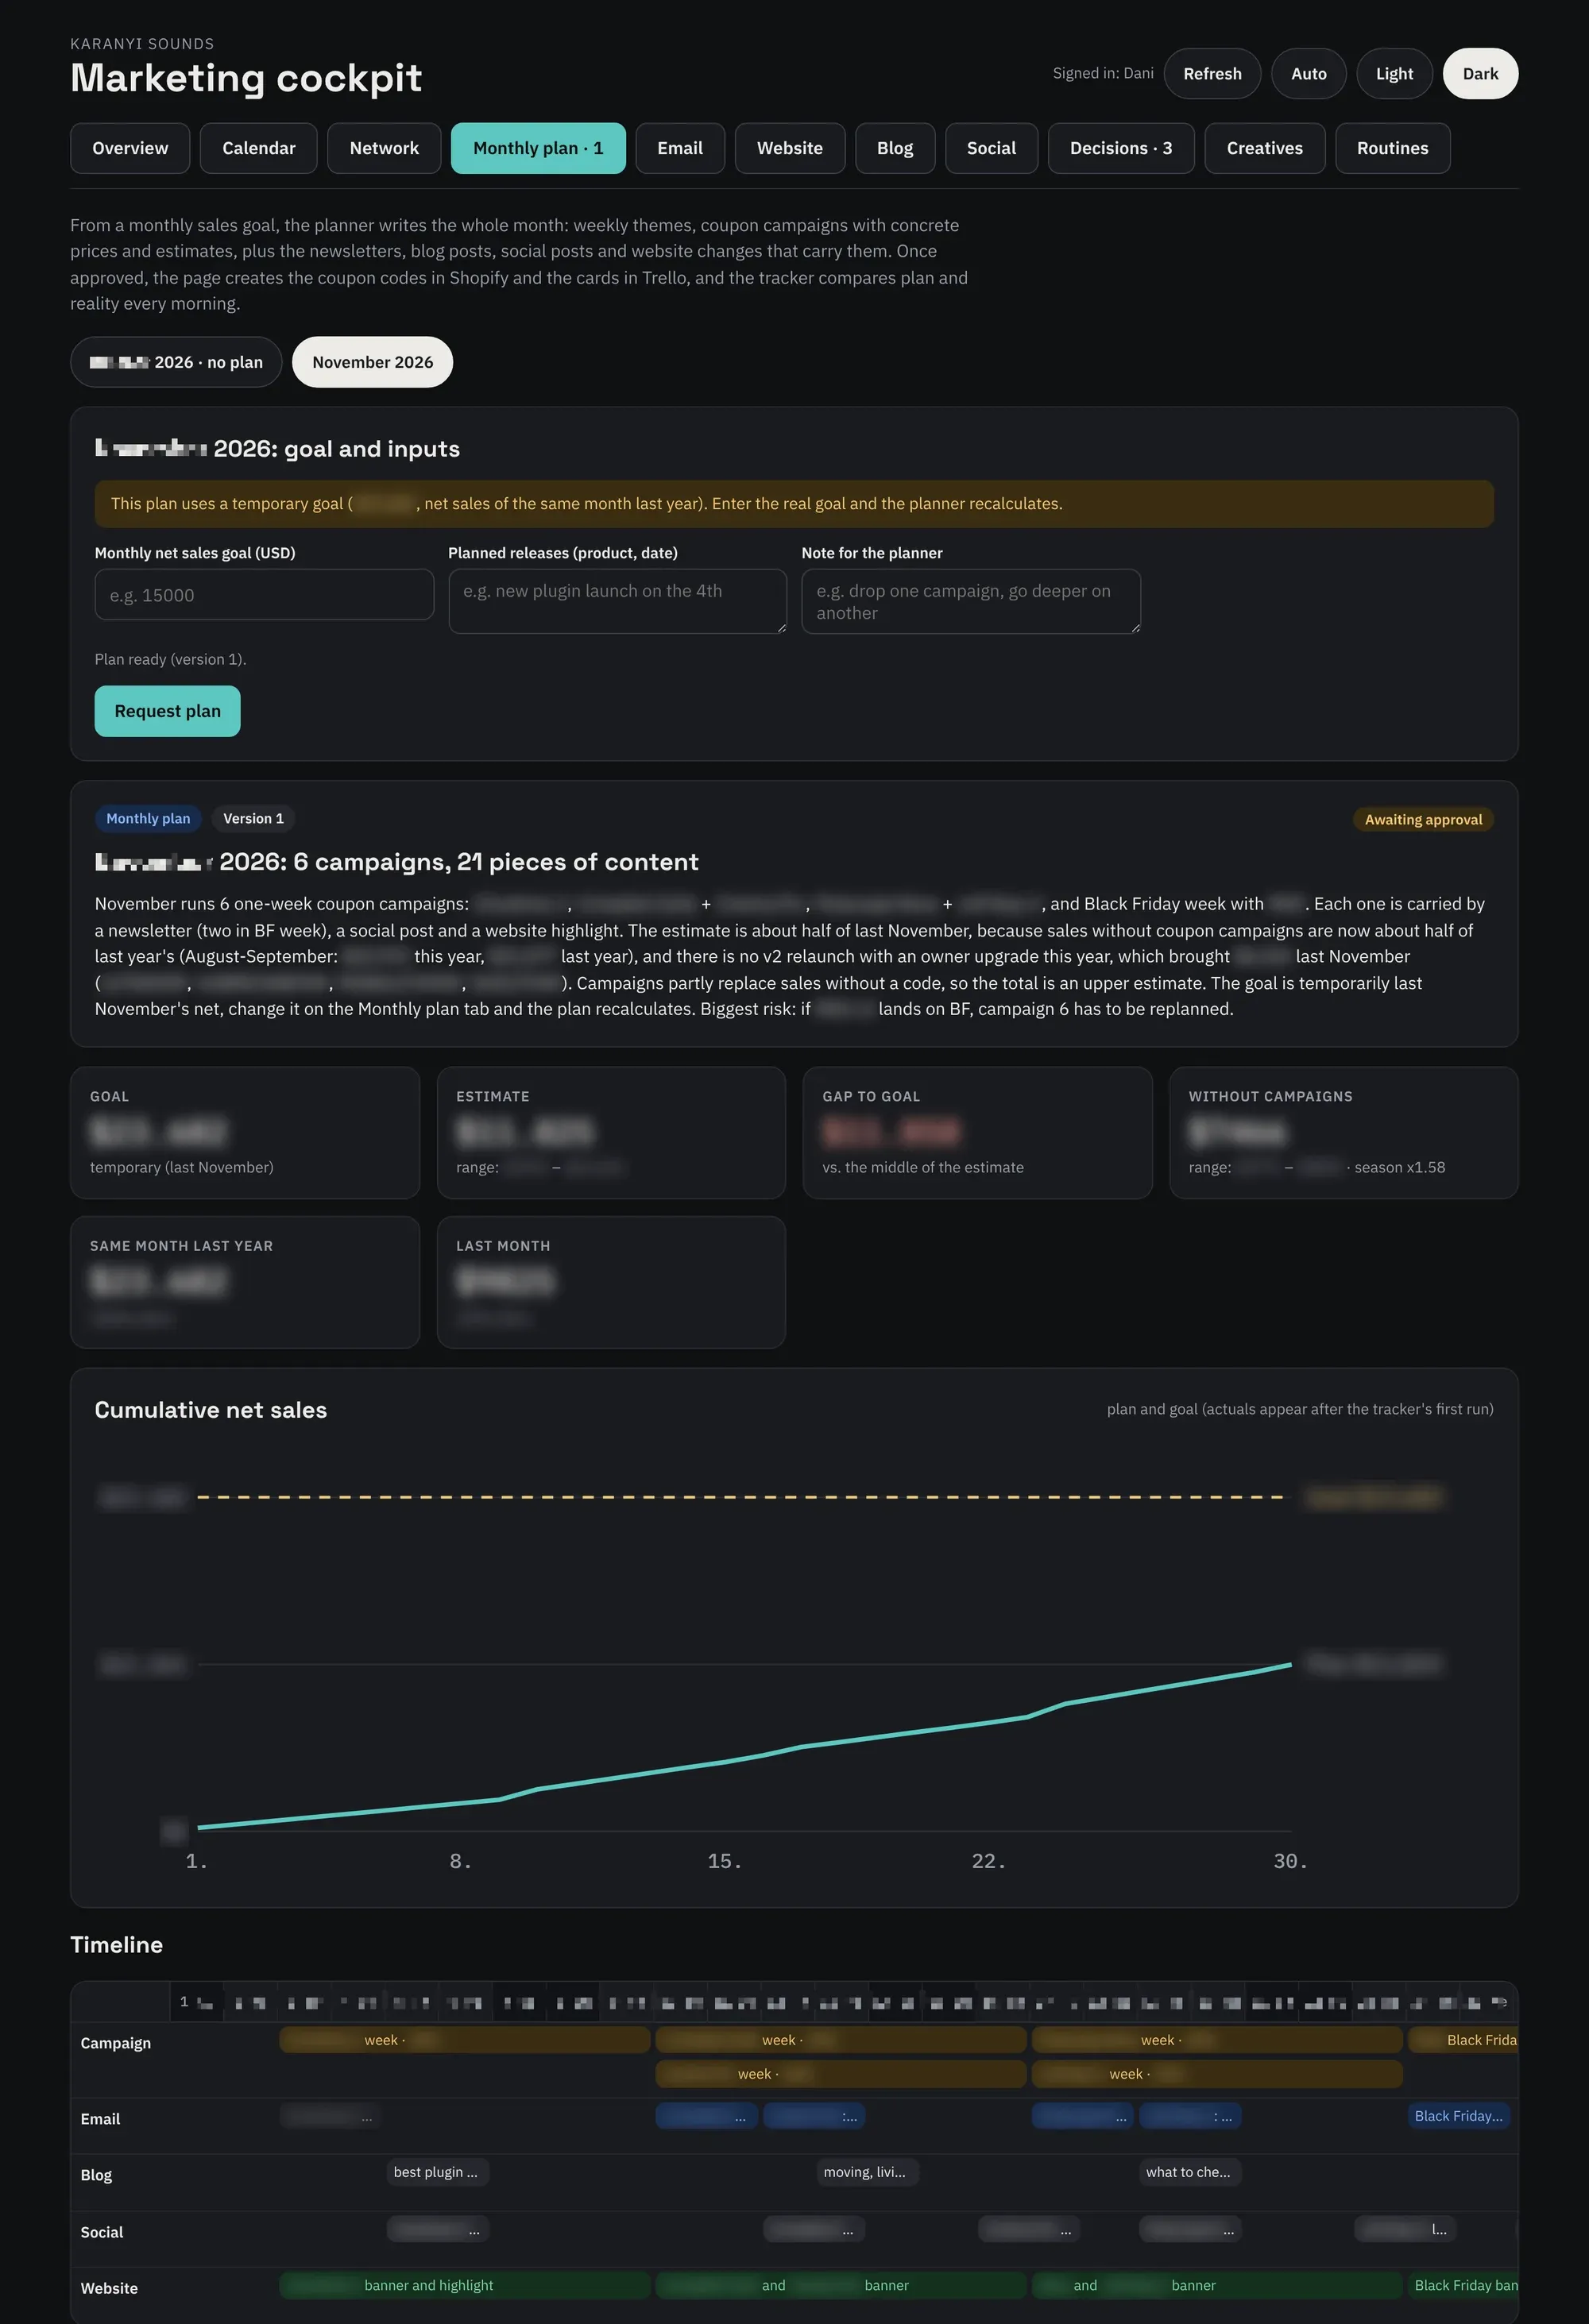This screenshot has height=2324, width=1589.
Task: Click the Refresh button
Action: (1212, 74)
